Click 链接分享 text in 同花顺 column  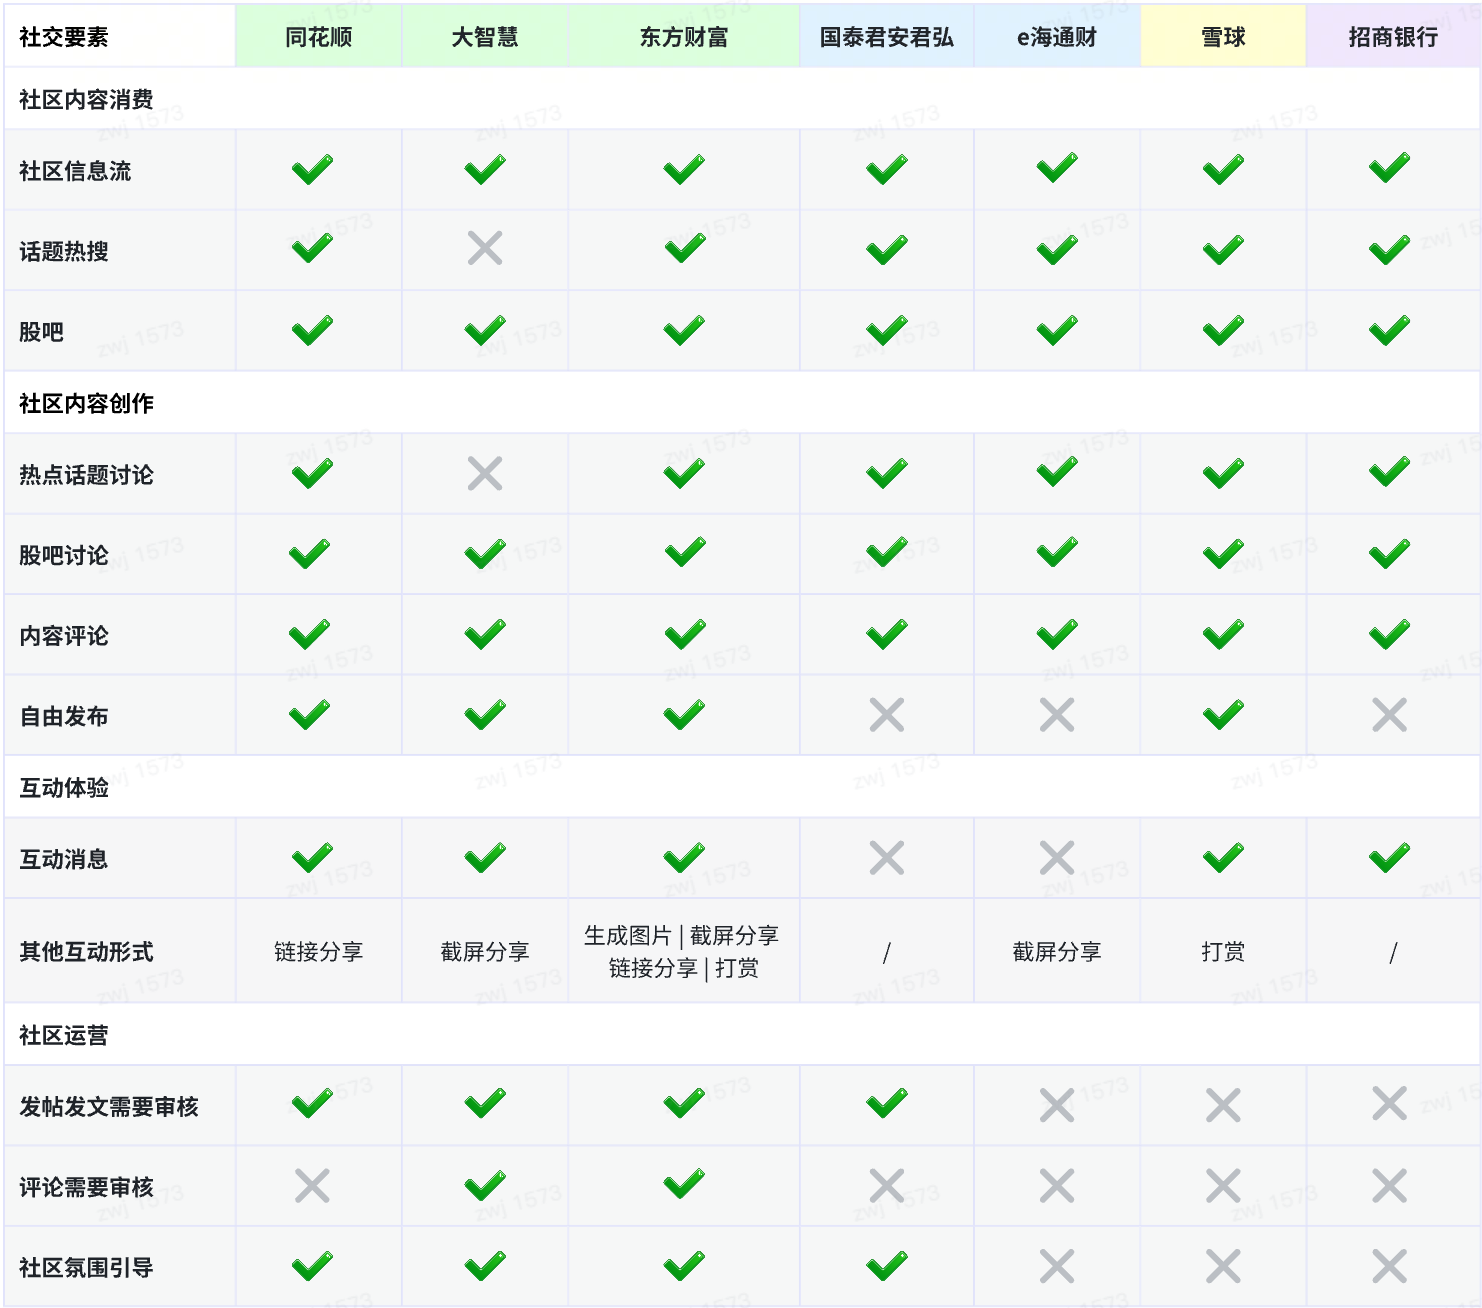[319, 952]
